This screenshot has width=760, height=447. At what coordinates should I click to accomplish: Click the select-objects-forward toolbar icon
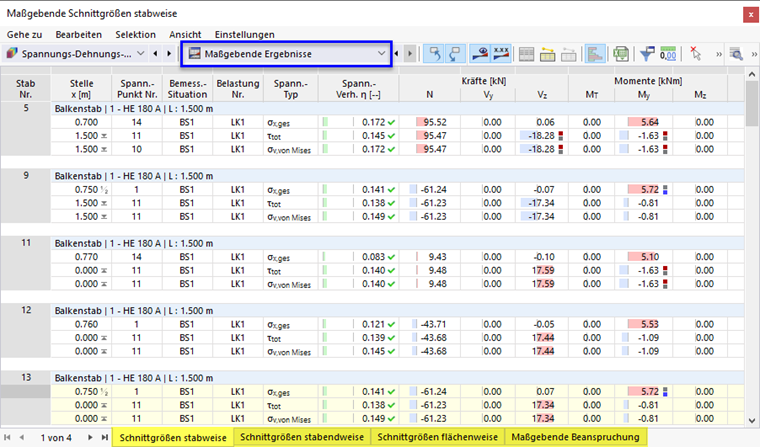pos(455,54)
